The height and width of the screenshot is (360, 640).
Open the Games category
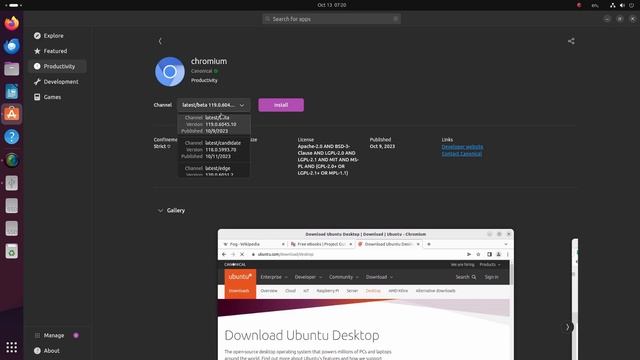click(57, 97)
